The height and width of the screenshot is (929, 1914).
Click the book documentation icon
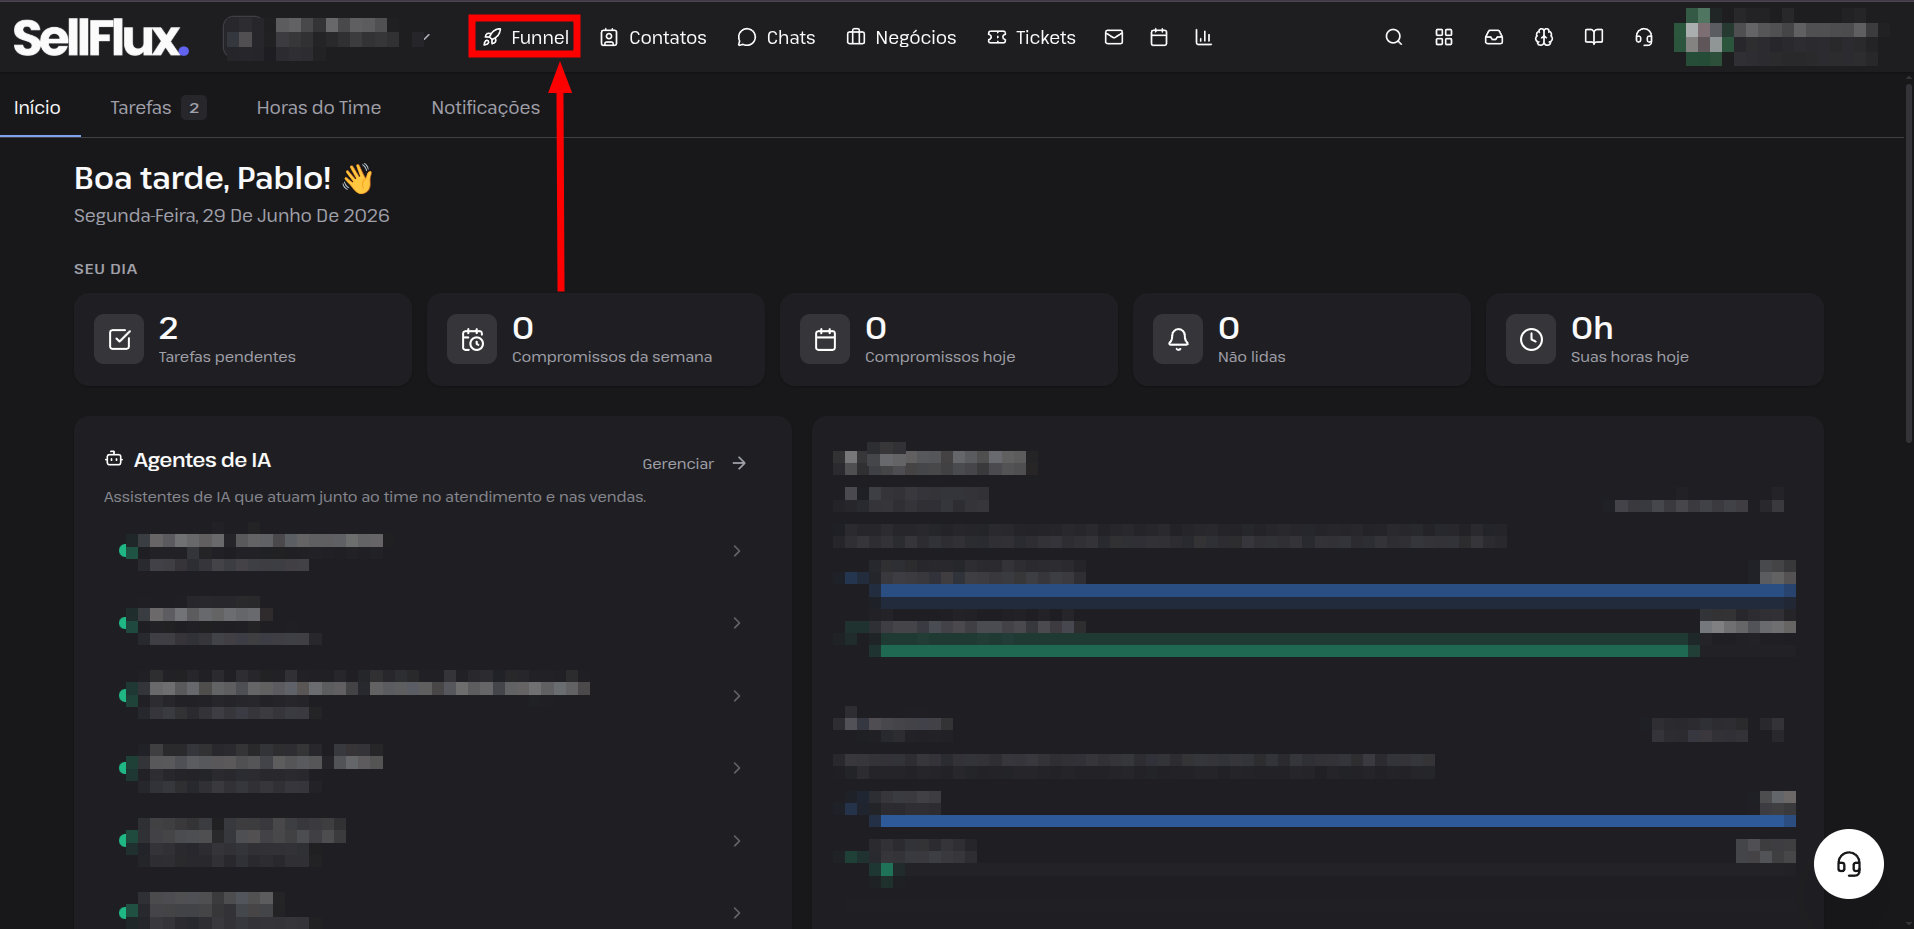tap(1594, 37)
